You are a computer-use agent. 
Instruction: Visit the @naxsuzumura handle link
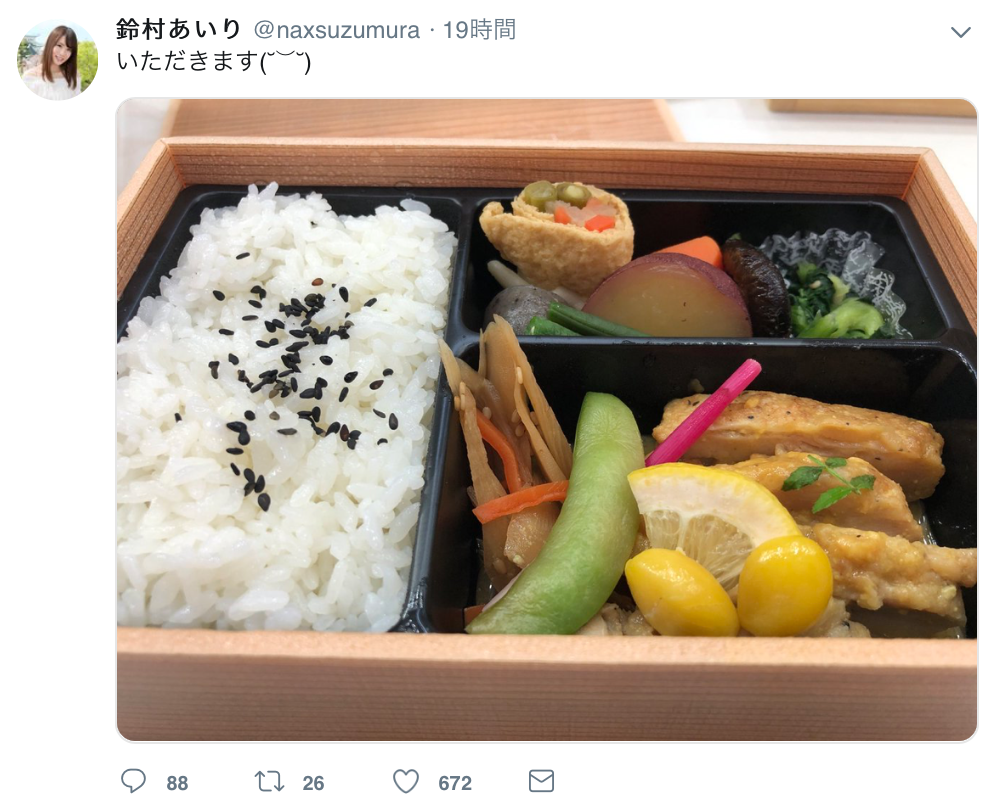pyautogui.click(x=337, y=30)
